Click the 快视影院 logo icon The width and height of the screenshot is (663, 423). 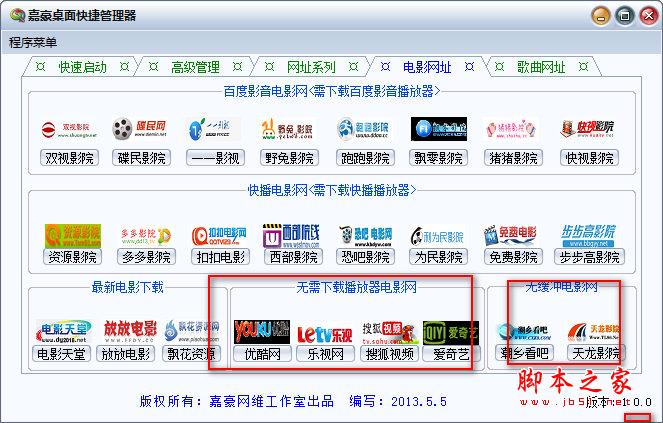point(587,129)
